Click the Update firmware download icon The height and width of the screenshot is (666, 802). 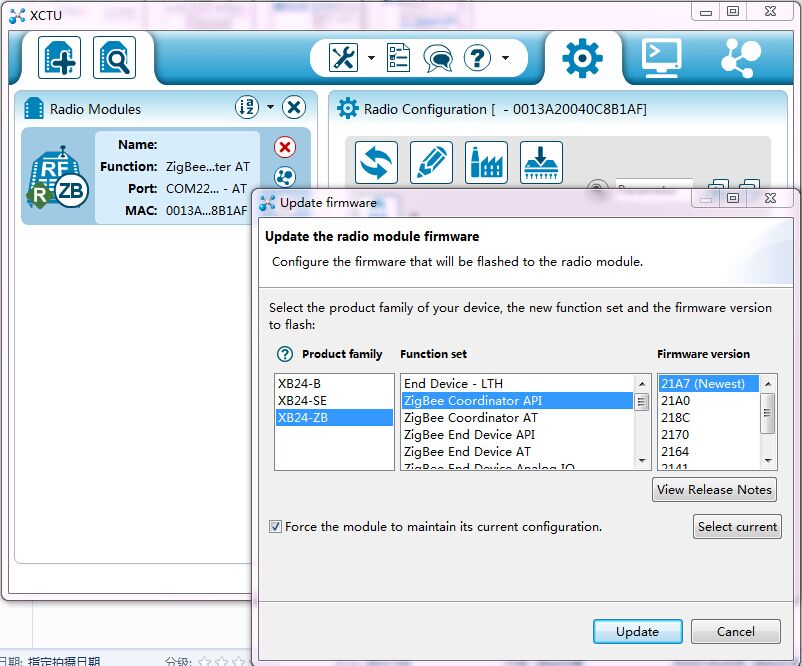541,163
